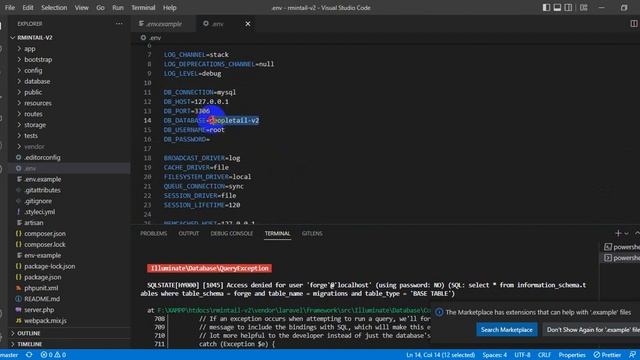Click Don't Show Again for .example files
The height and width of the screenshot is (360, 640).
point(592,330)
